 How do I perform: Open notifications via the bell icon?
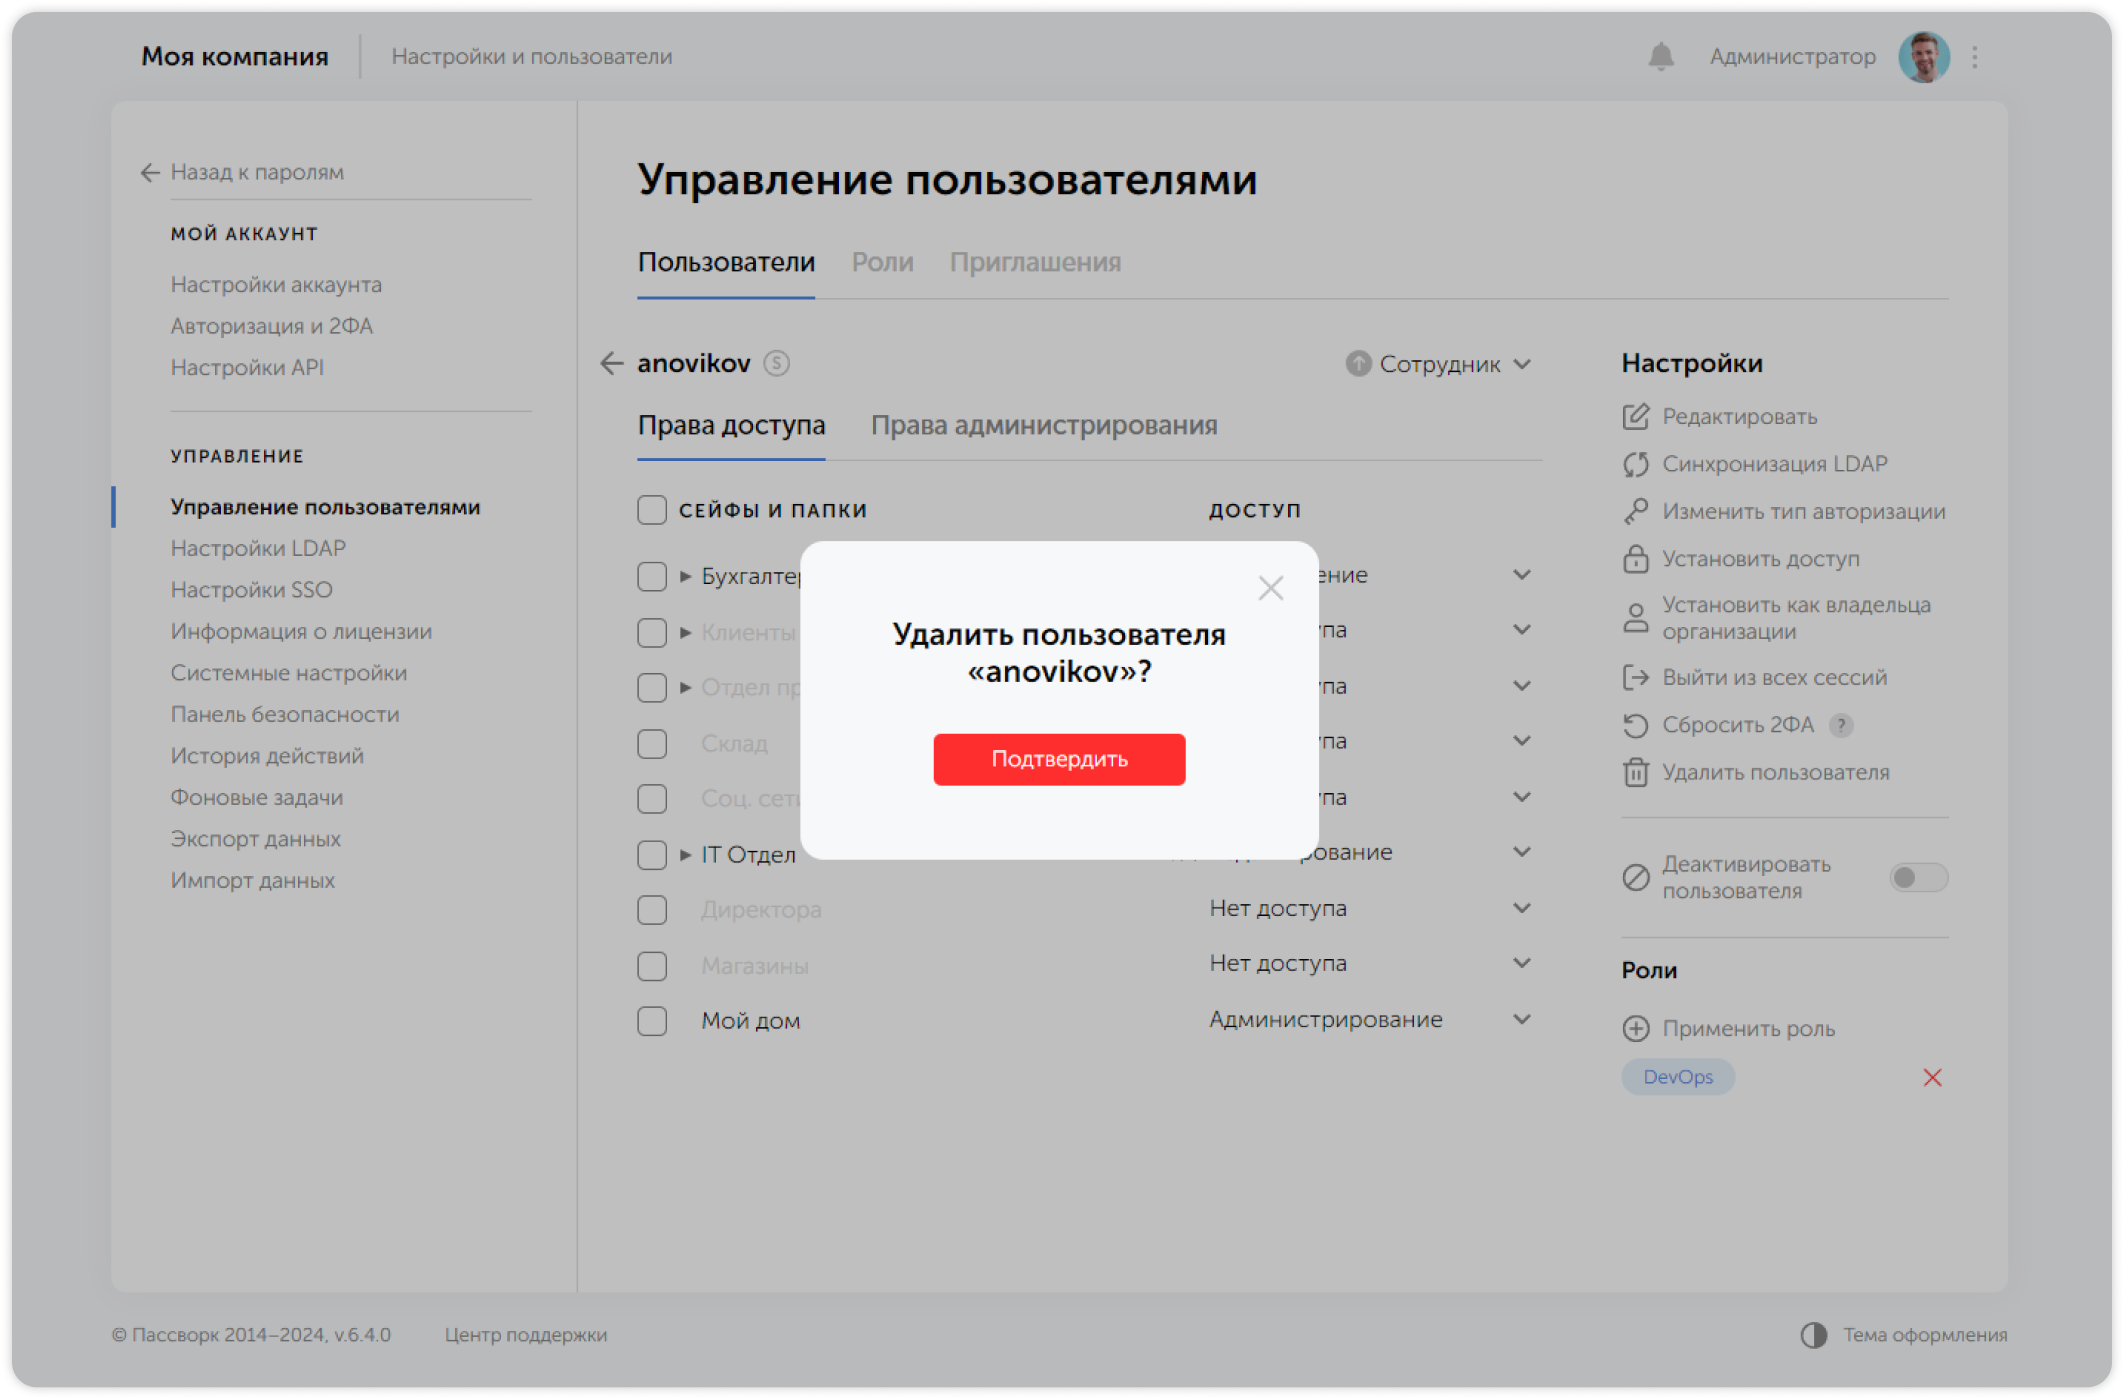[x=1662, y=56]
